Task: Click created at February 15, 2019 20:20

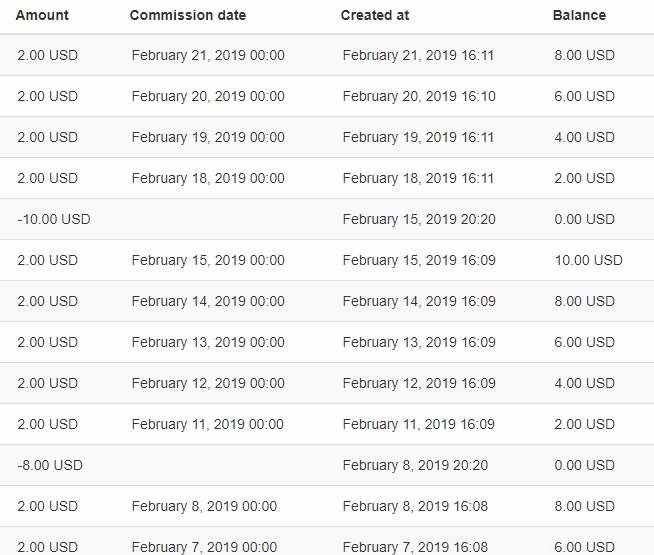Action: click(418, 219)
